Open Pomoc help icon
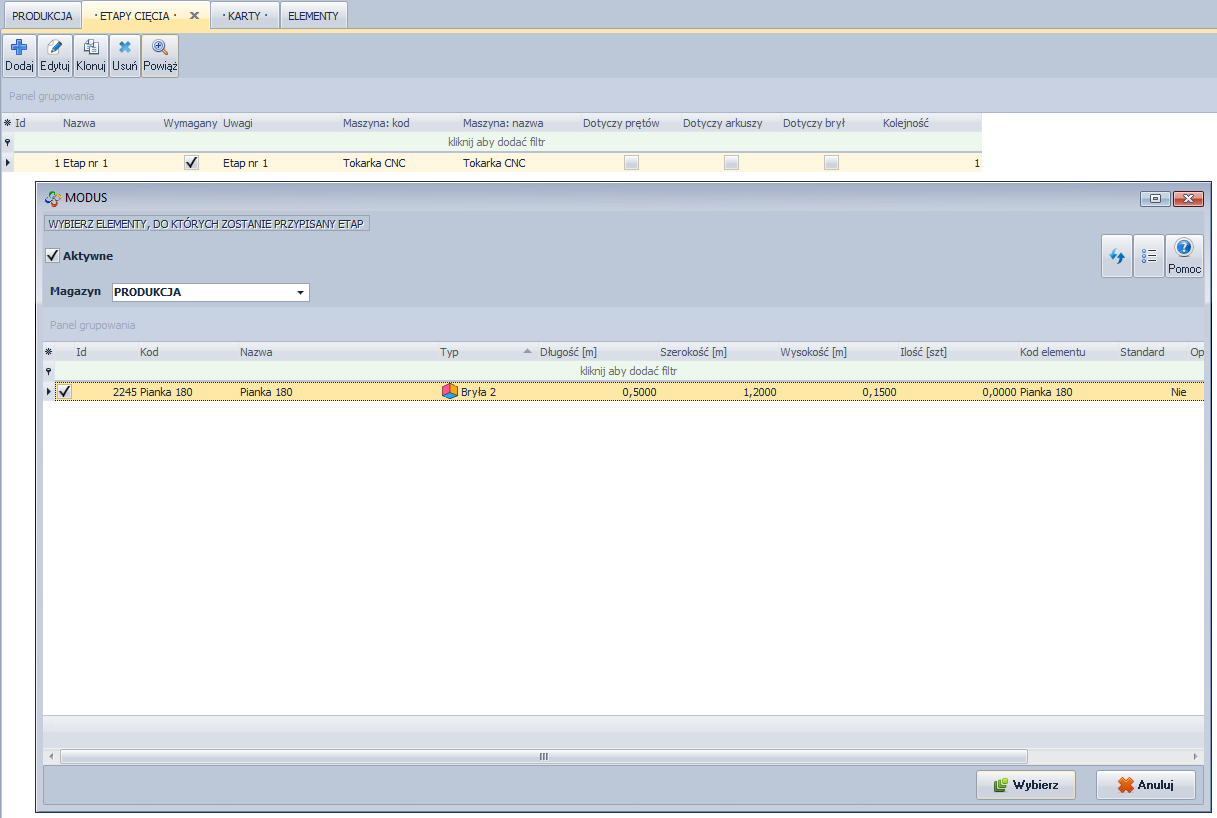The image size is (1217, 818). coord(1184,249)
